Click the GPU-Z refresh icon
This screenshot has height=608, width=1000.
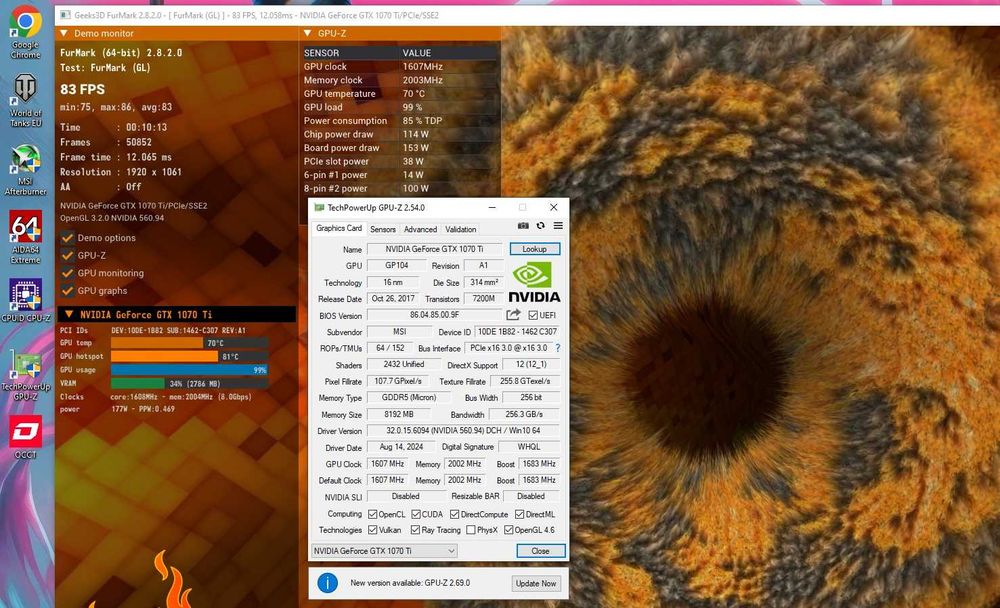[x=541, y=226]
